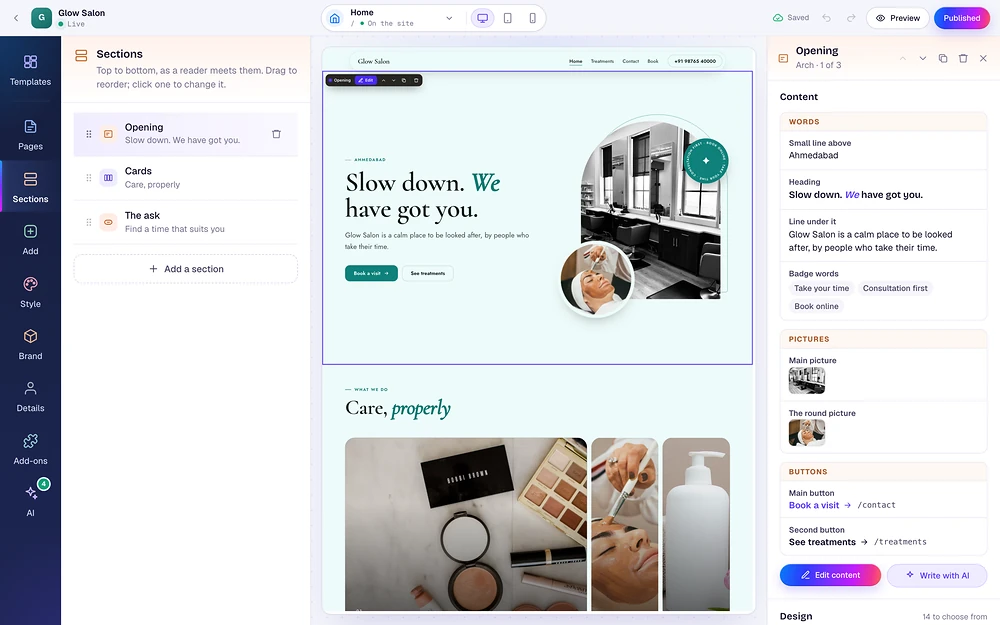Redo the last change

pyautogui.click(x=851, y=18)
